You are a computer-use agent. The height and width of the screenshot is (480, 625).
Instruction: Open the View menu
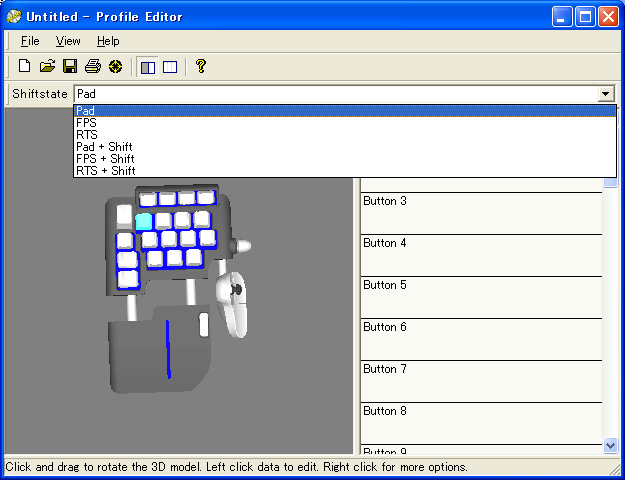click(68, 41)
